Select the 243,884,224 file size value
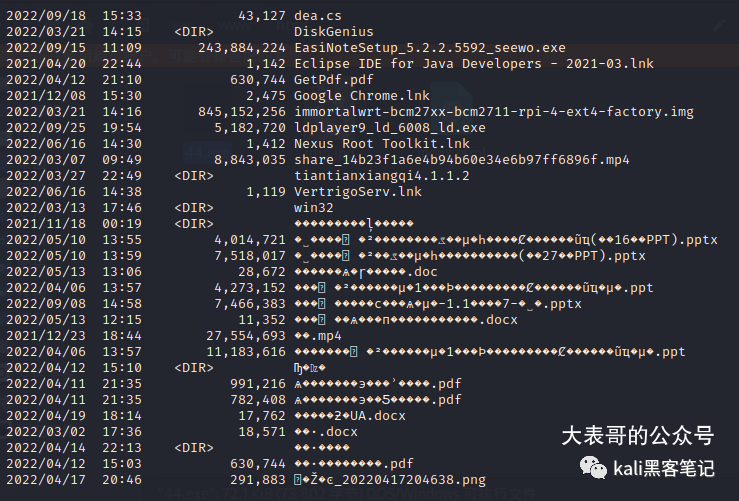739x501 pixels. coord(242,48)
